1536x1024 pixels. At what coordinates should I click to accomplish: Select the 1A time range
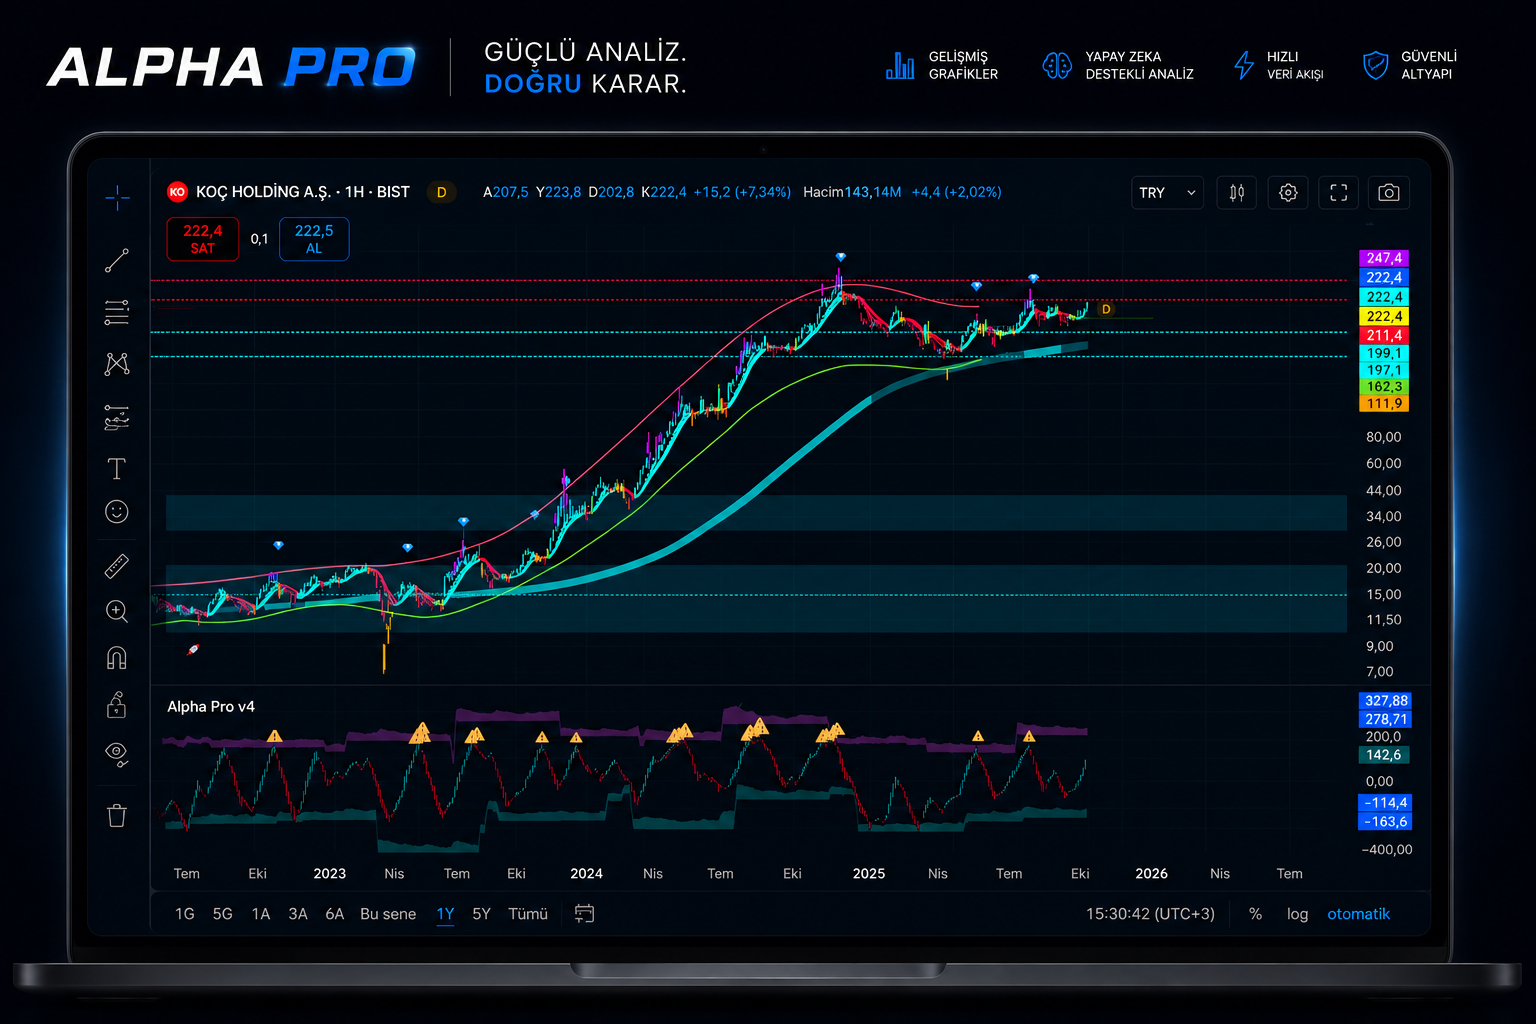[x=261, y=914]
